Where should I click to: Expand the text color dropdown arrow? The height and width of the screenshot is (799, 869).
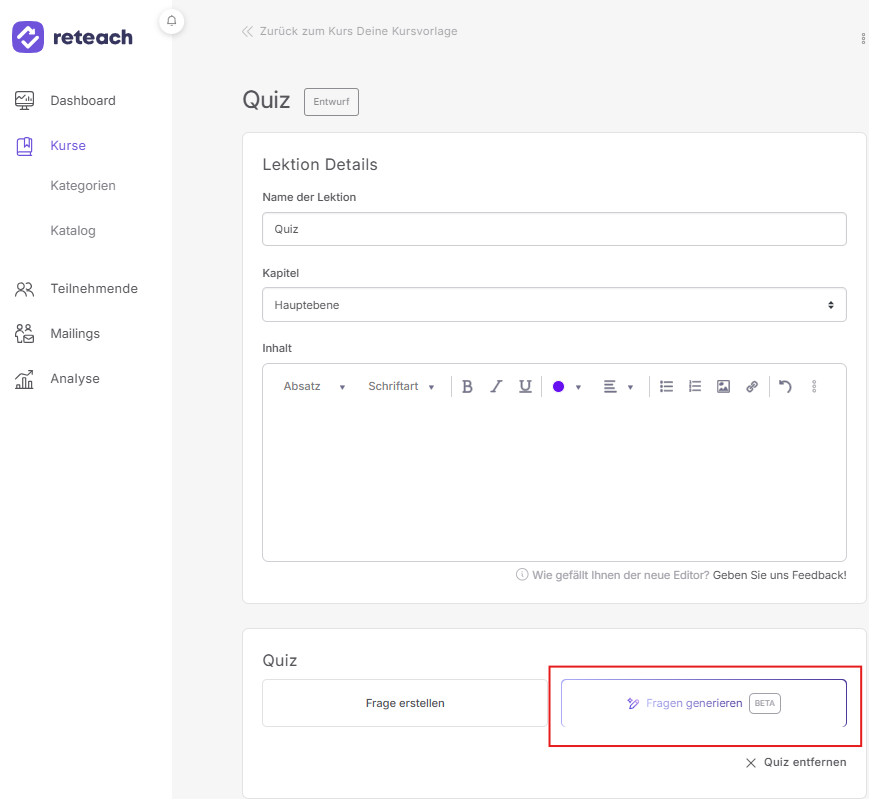tap(578, 387)
